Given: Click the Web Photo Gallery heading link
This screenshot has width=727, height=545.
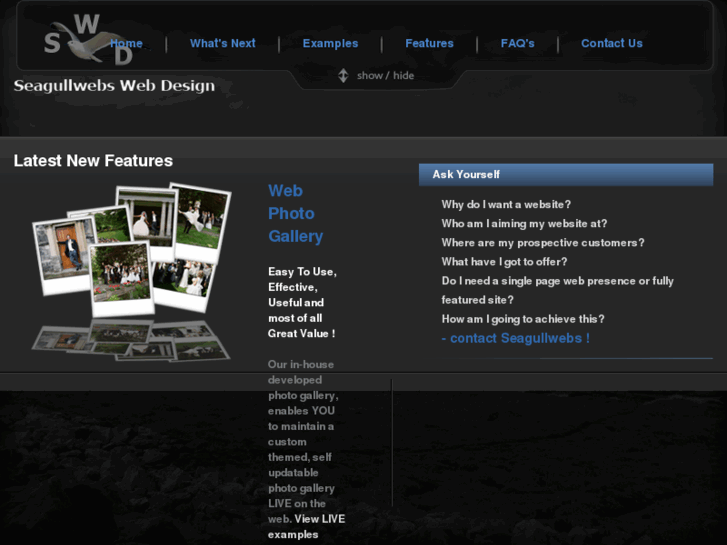Looking at the screenshot, I should (295, 213).
